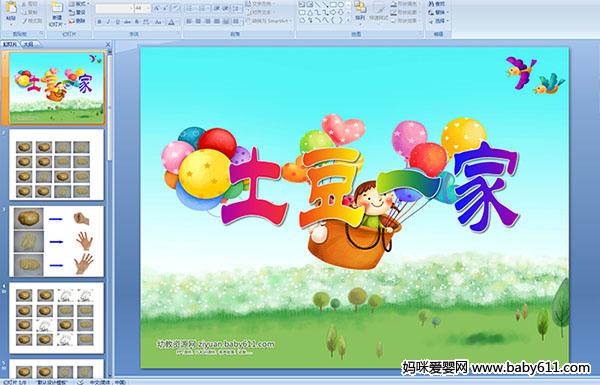This screenshot has width=600, height=385.
Task: Select the rectangle shape in the shapes gallery
Action: point(333,5)
